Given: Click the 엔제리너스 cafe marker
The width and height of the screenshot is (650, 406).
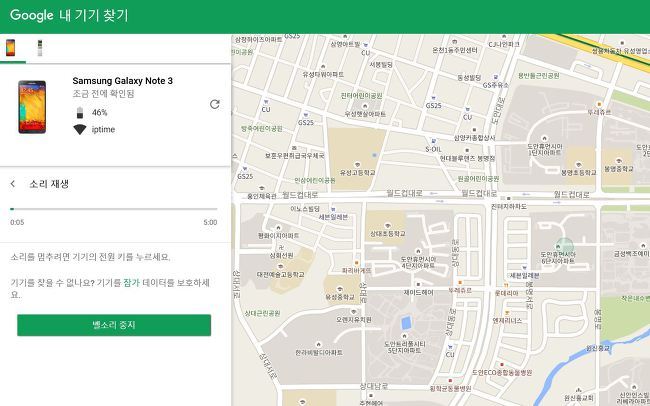Looking at the screenshot, I should [x=507, y=312].
